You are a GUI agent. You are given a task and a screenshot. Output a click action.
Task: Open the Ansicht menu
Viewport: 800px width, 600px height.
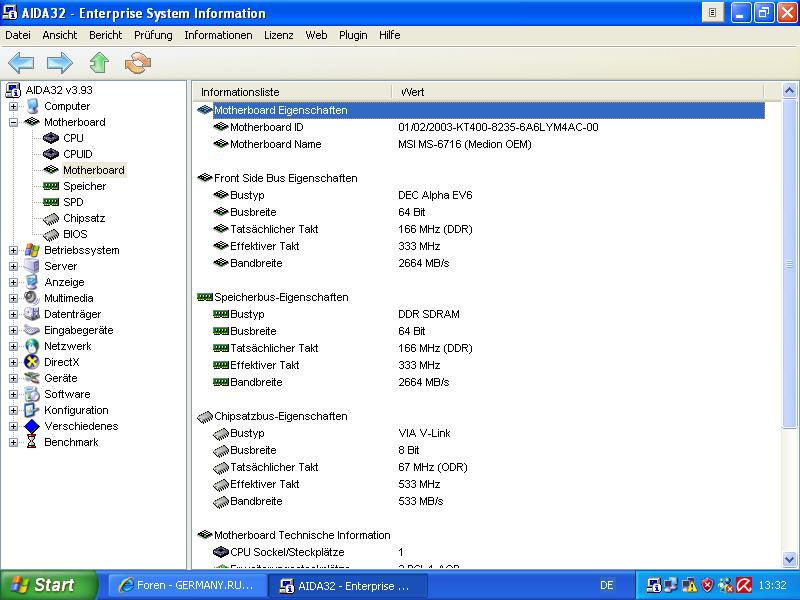60,35
